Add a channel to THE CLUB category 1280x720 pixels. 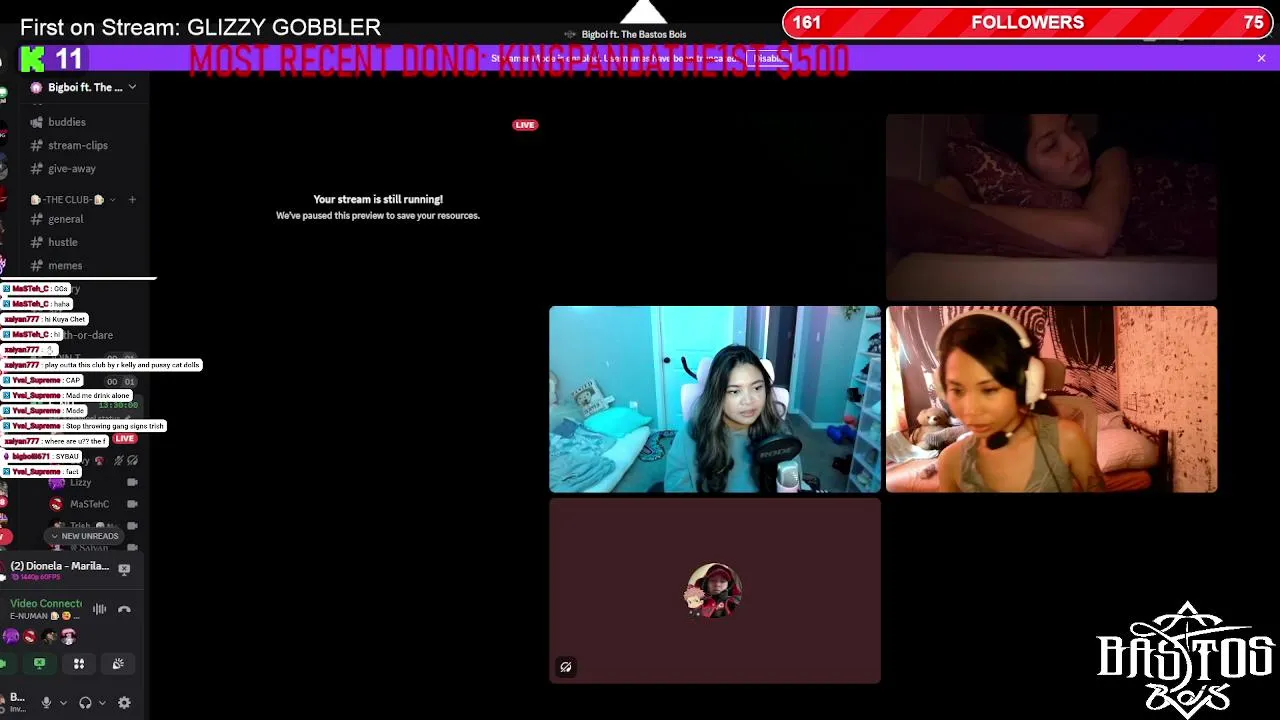tap(132, 199)
